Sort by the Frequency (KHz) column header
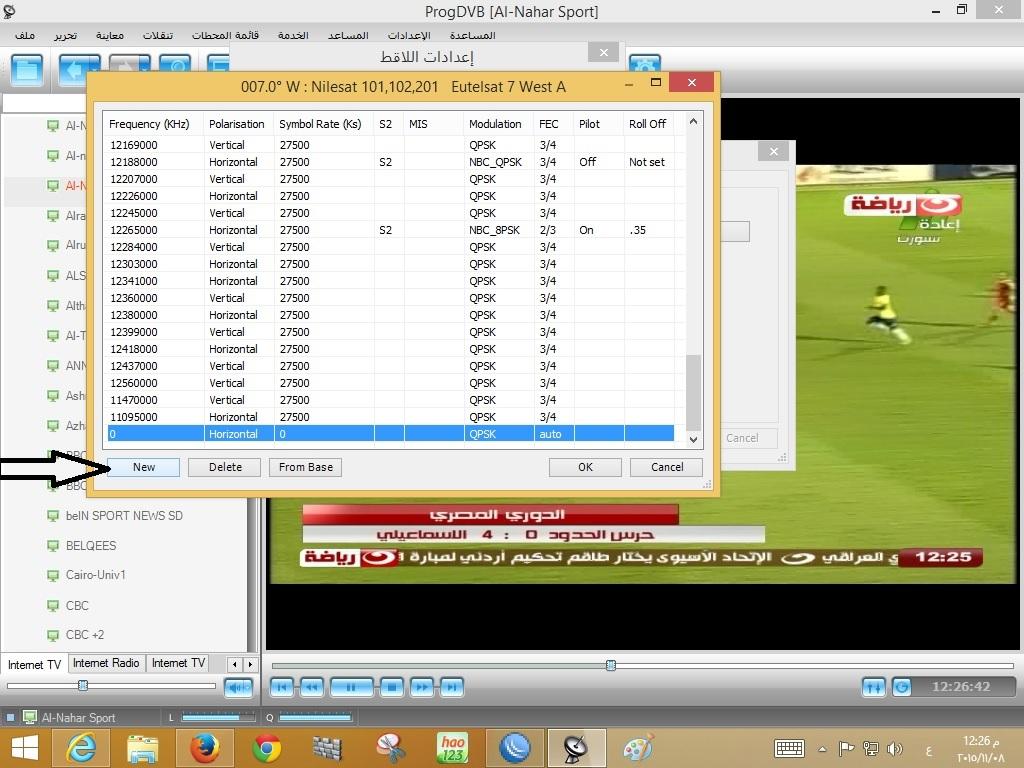 [x=149, y=124]
